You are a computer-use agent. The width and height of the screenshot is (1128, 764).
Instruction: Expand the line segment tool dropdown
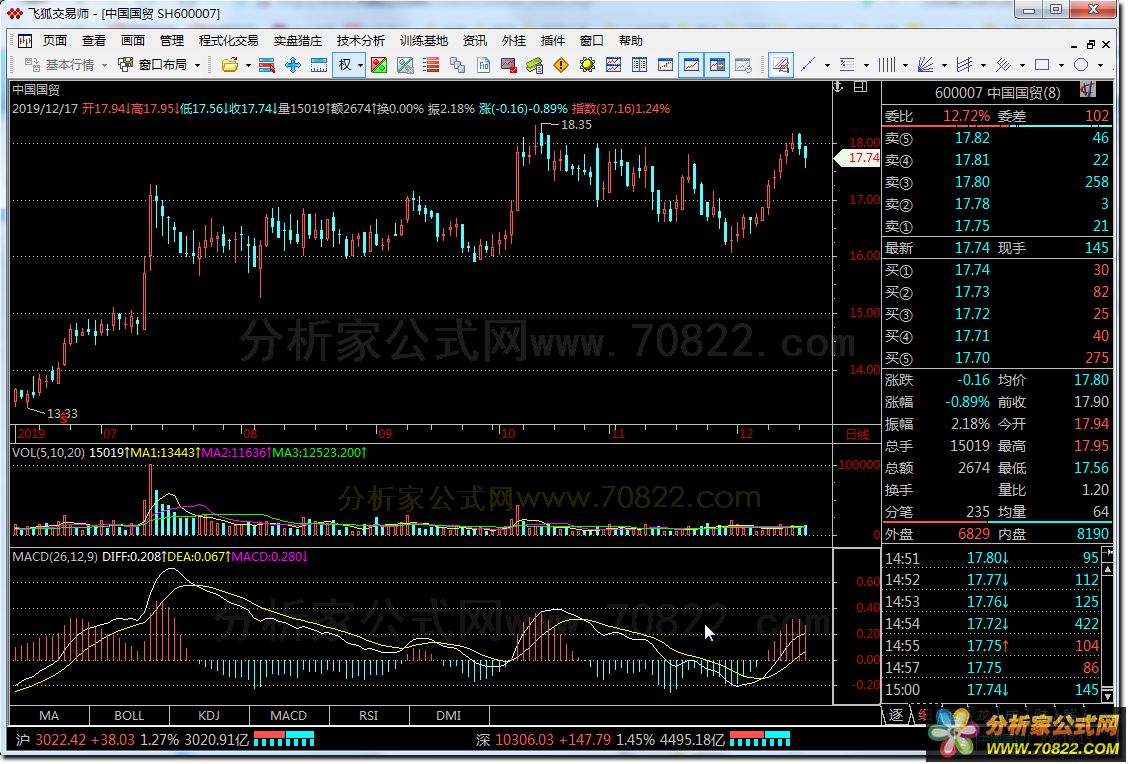[x=827, y=65]
